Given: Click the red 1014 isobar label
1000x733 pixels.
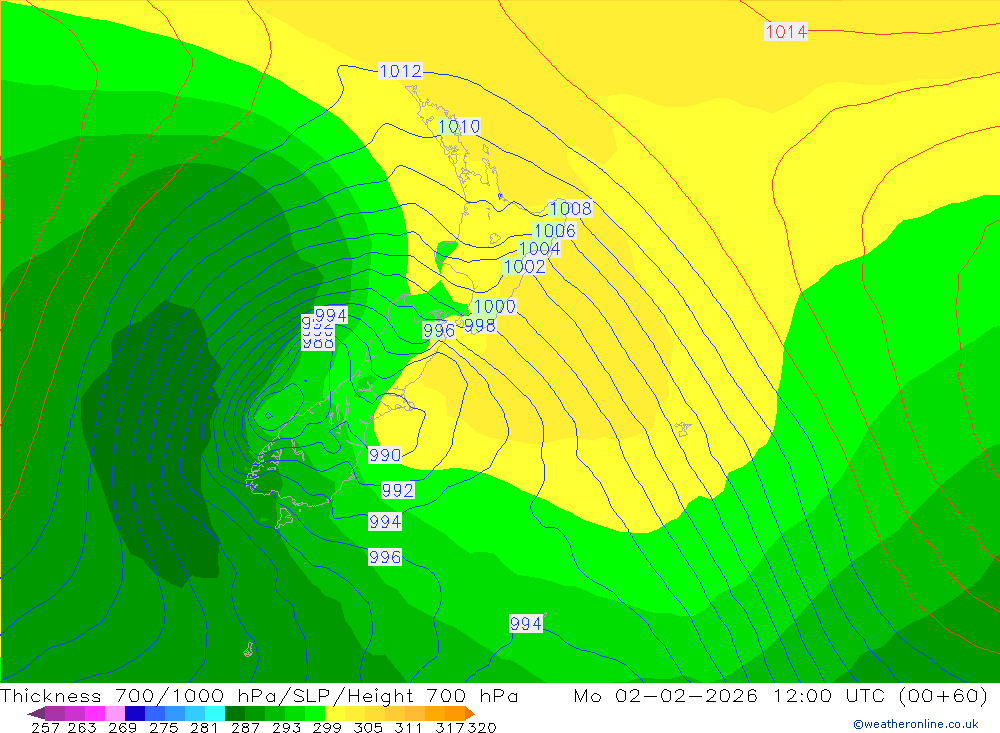Looking at the screenshot, I should [x=786, y=31].
